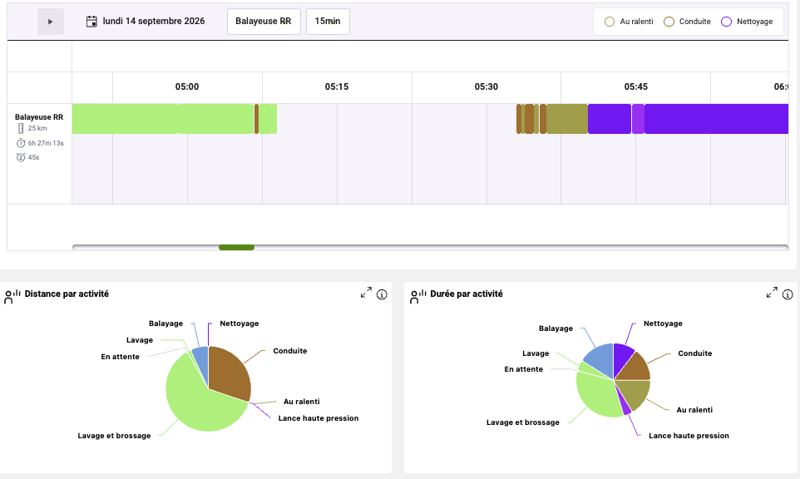Click the Balayage slice in Durée pie
The width and height of the screenshot is (800, 479).
pyautogui.click(x=601, y=357)
